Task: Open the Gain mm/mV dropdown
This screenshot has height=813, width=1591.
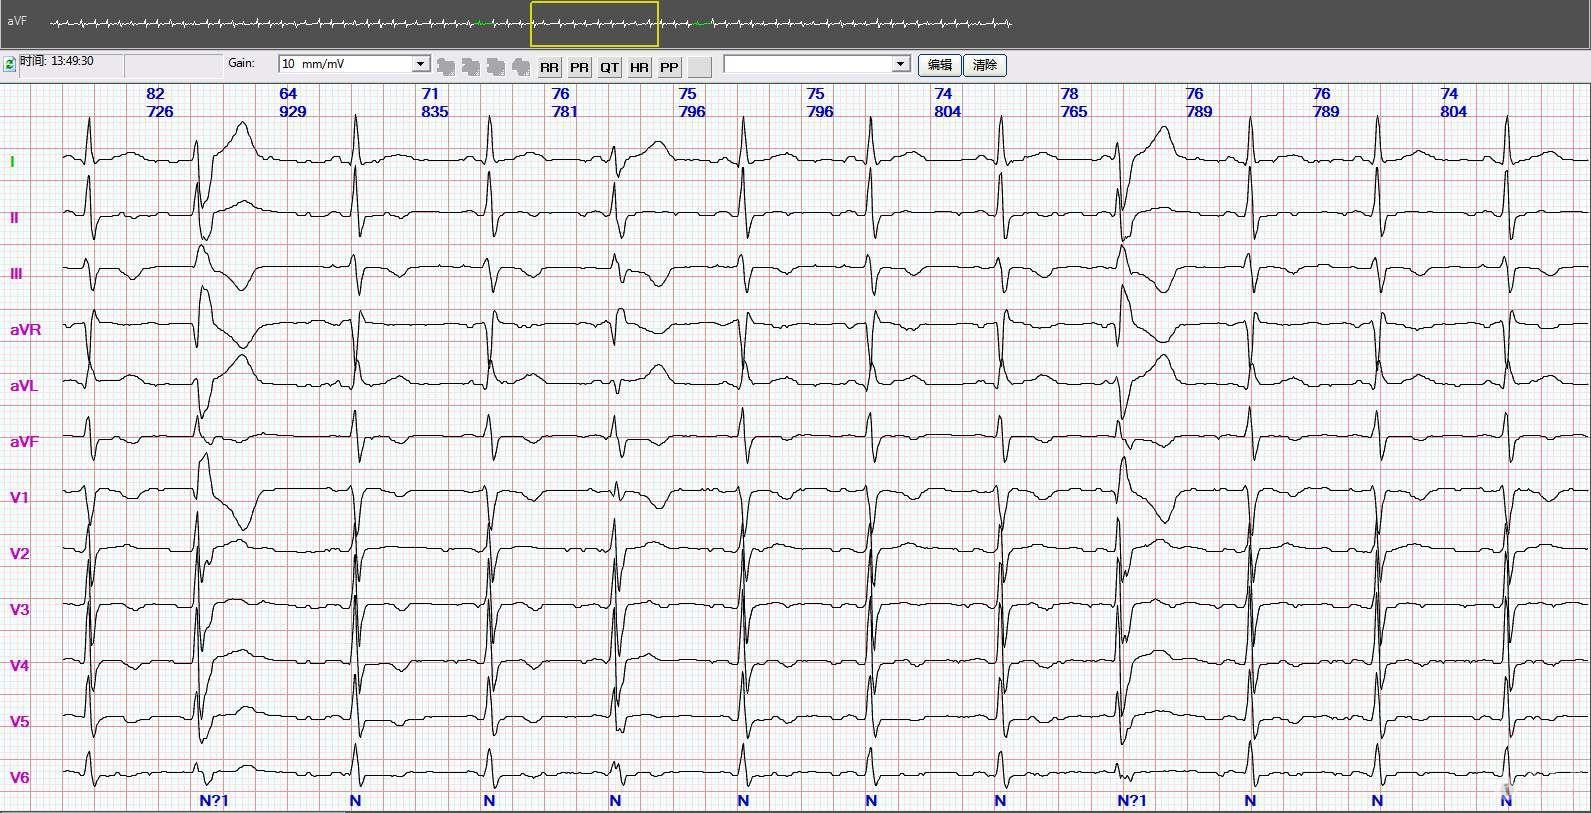Action: [x=420, y=64]
